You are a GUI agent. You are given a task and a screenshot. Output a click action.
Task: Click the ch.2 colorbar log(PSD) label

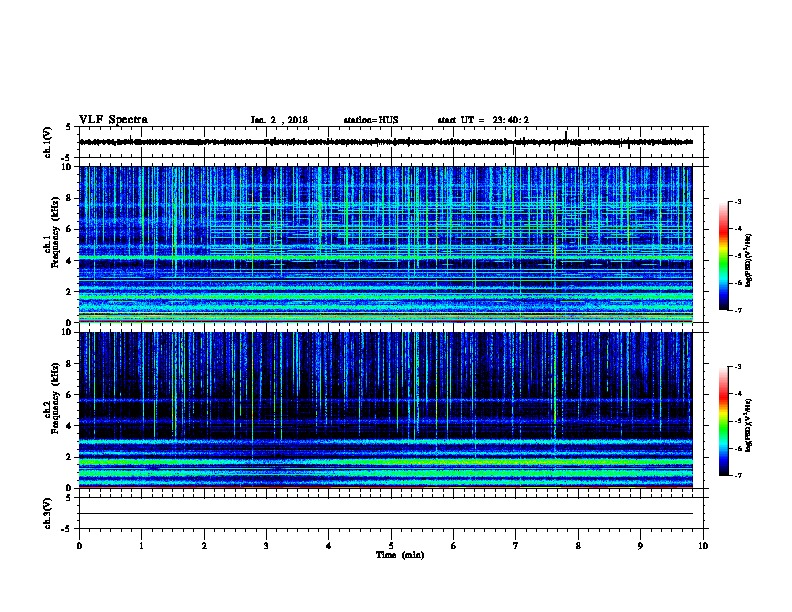748,425
